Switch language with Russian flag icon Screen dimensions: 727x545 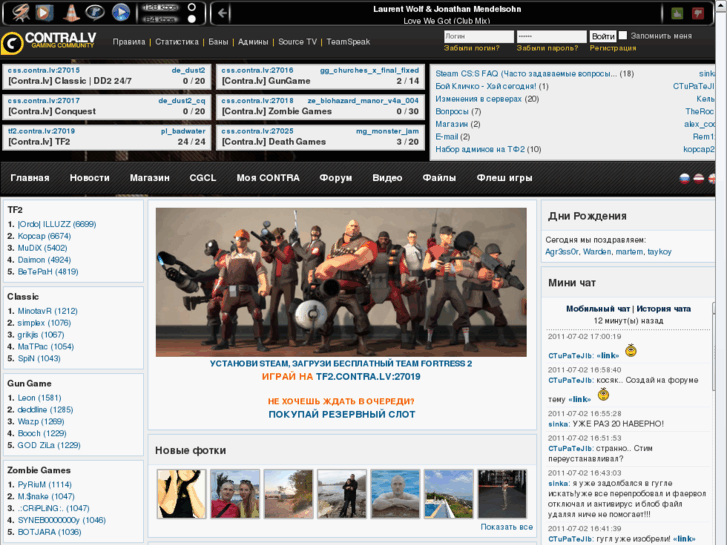[685, 179]
